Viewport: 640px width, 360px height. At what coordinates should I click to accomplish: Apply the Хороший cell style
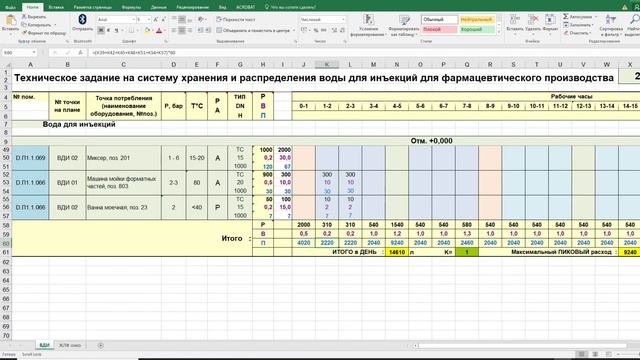[477, 29]
